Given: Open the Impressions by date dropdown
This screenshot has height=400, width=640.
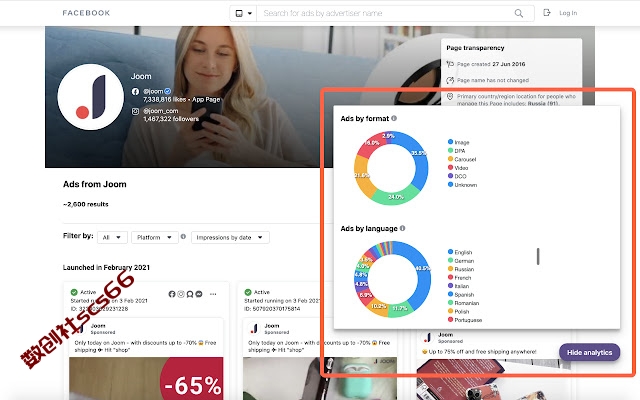Looking at the screenshot, I should point(230,237).
